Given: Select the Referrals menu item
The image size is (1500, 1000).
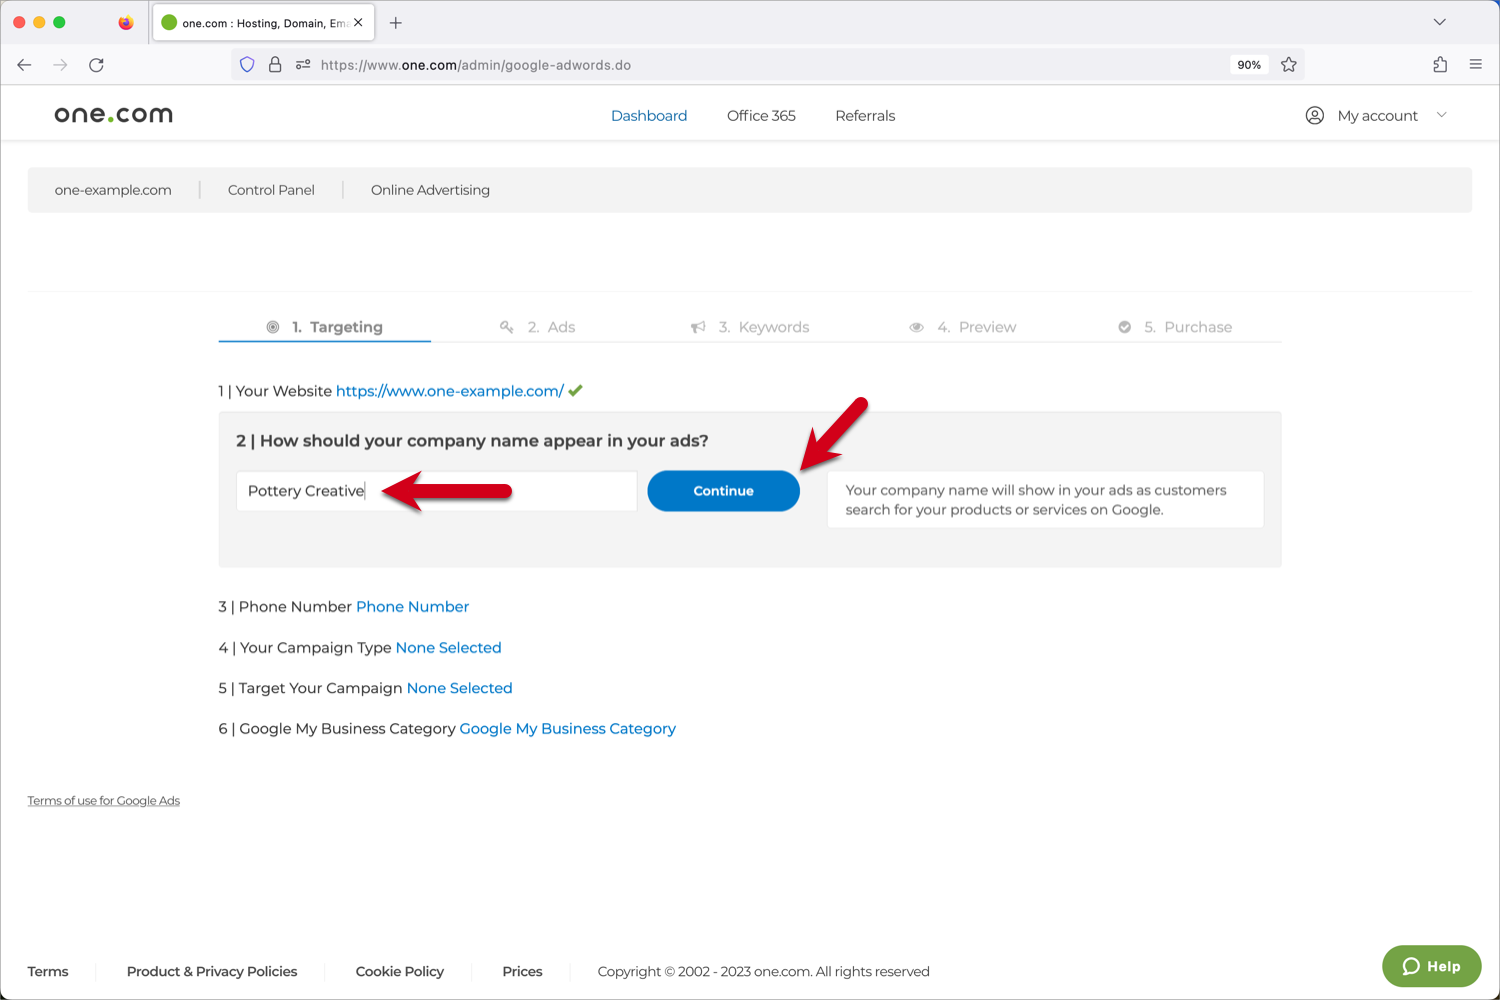Looking at the screenshot, I should click(864, 115).
